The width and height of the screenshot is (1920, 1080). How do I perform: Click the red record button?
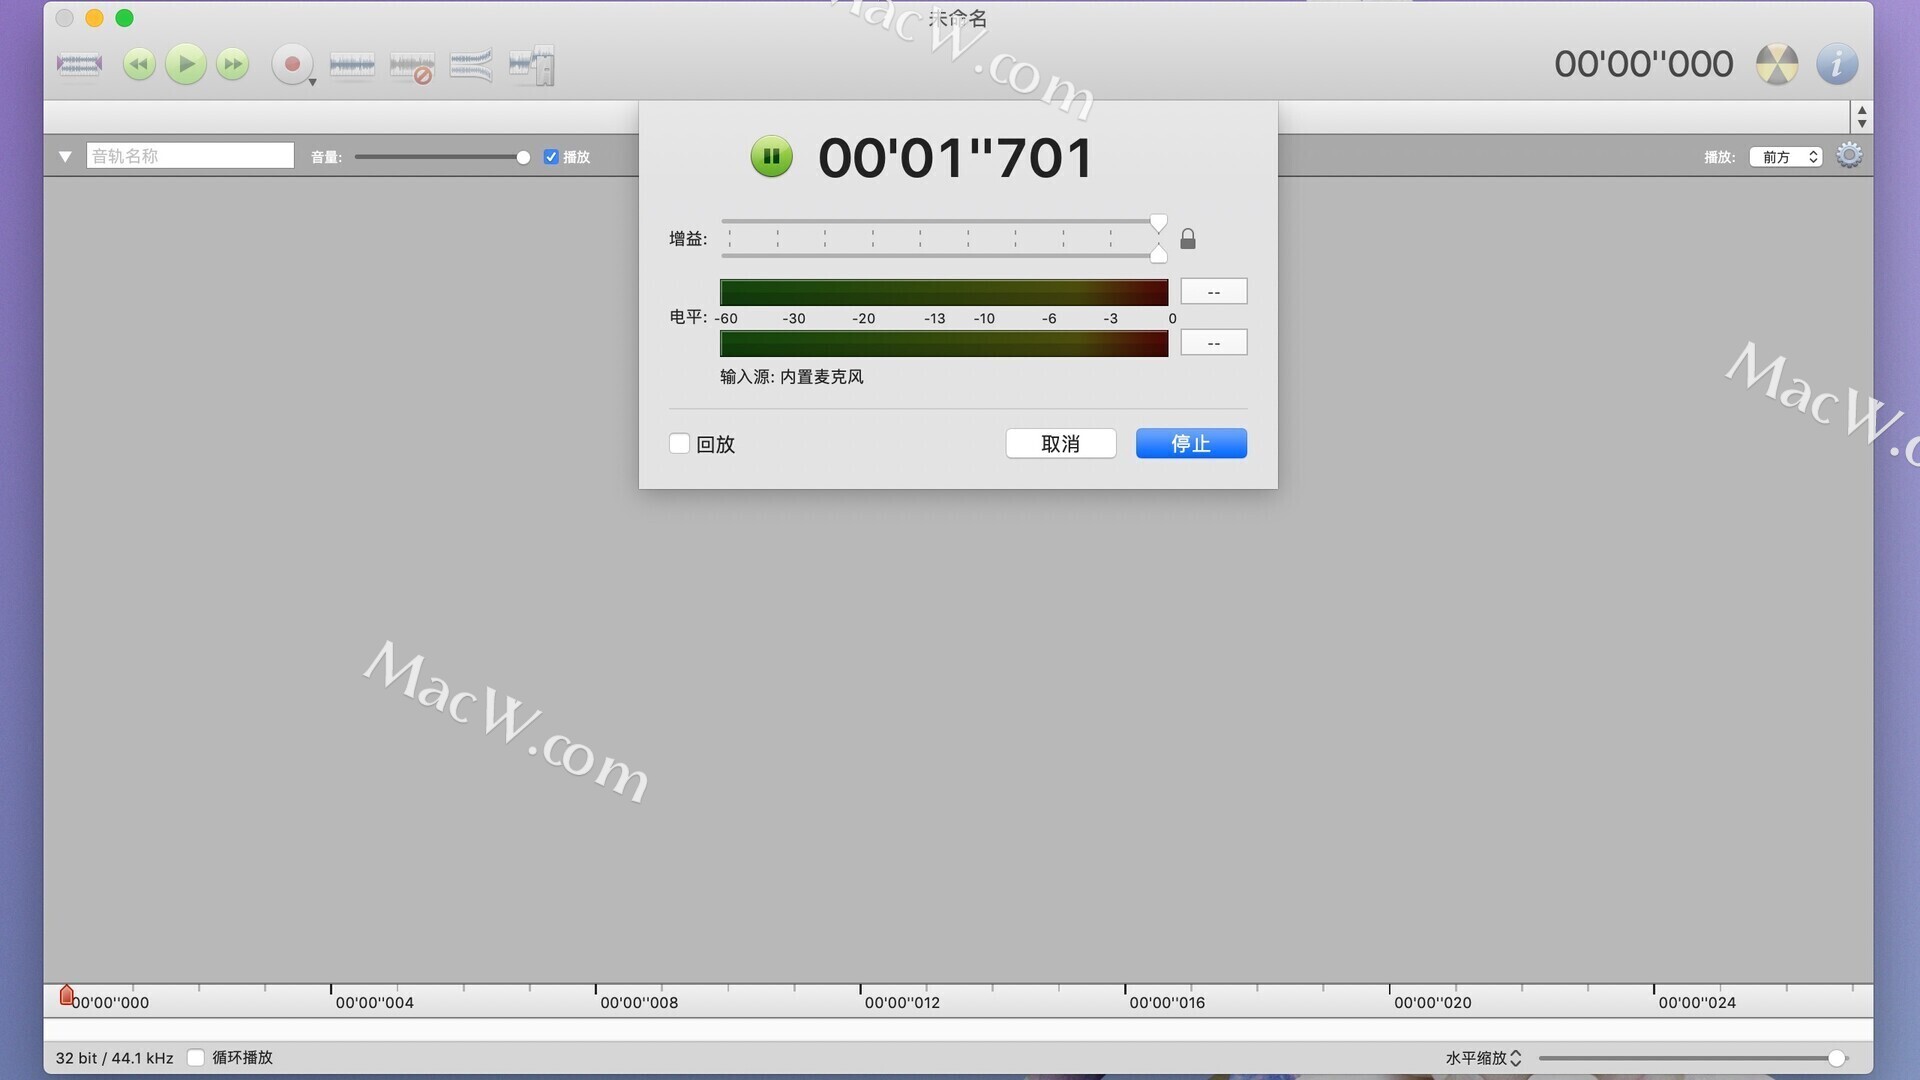(292, 65)
